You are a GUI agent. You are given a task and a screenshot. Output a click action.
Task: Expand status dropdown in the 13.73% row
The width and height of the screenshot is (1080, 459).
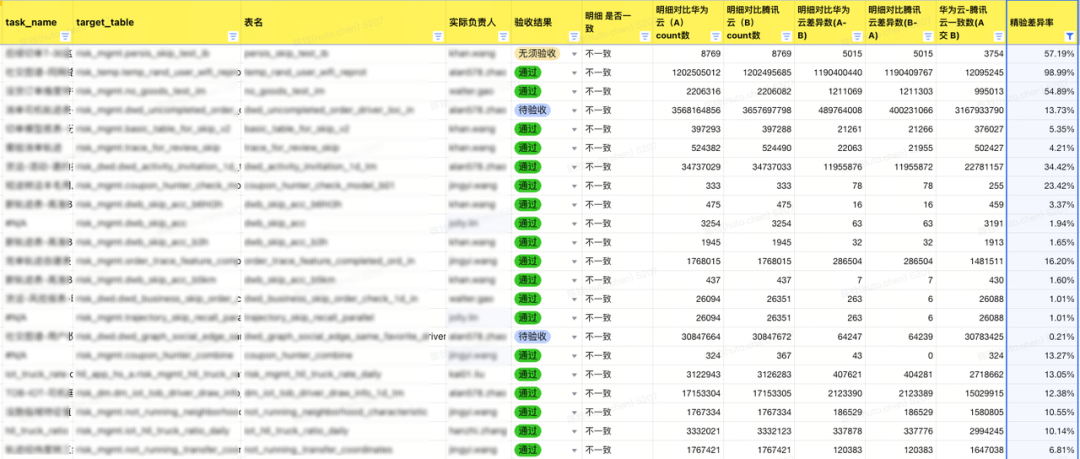[574, 110]
